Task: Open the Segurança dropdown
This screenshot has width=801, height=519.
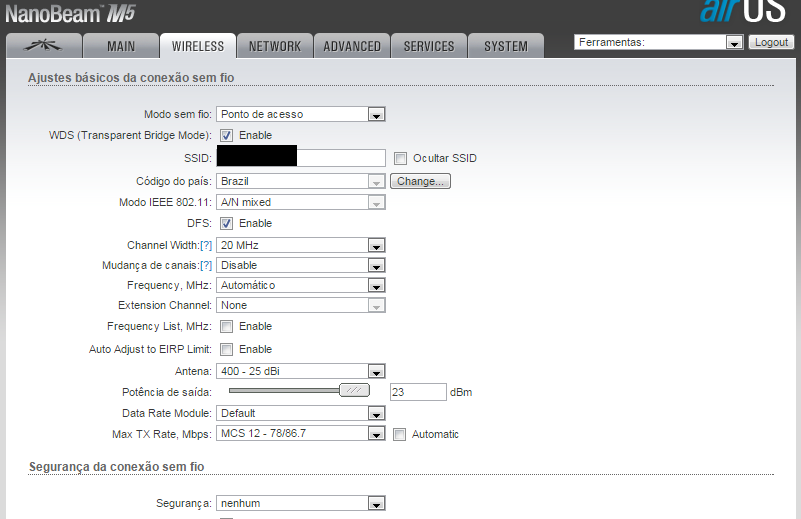Action: pos(300,503)
